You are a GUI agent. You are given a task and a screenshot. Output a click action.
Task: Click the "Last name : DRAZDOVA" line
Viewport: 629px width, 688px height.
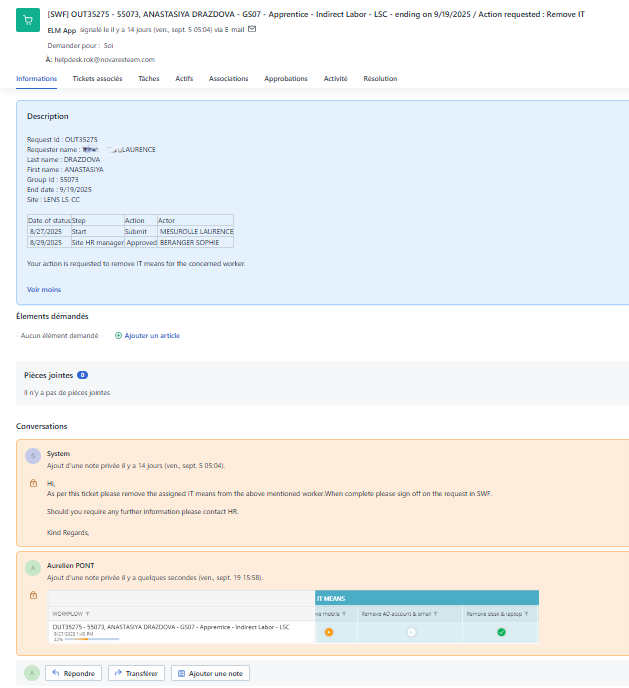pos(64,160)
